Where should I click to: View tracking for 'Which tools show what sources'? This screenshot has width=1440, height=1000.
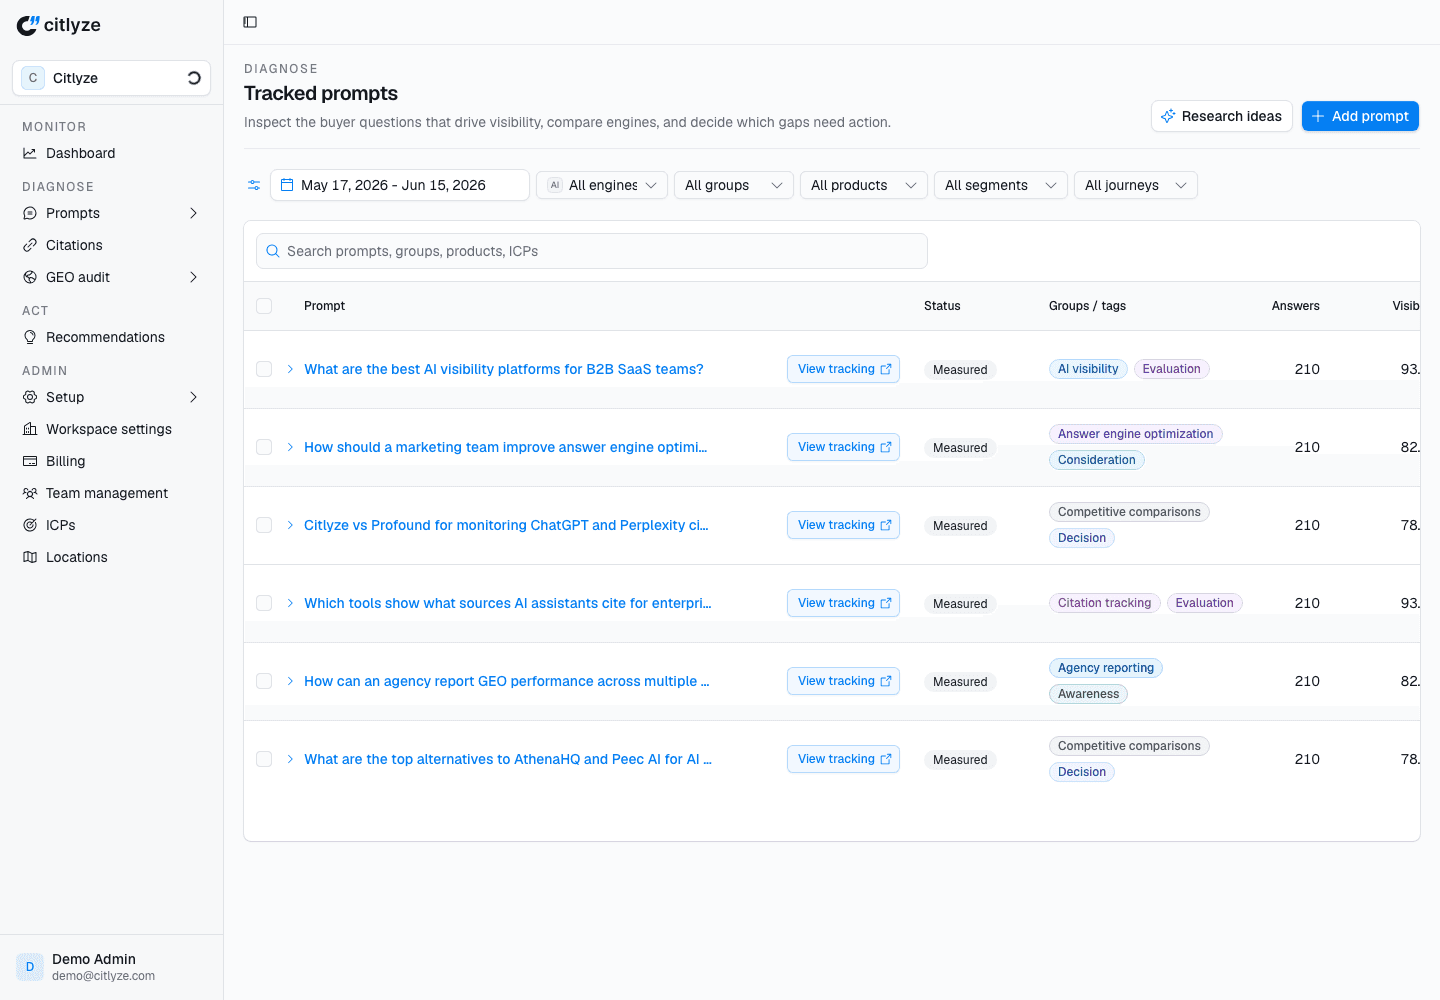coord(843,603)
